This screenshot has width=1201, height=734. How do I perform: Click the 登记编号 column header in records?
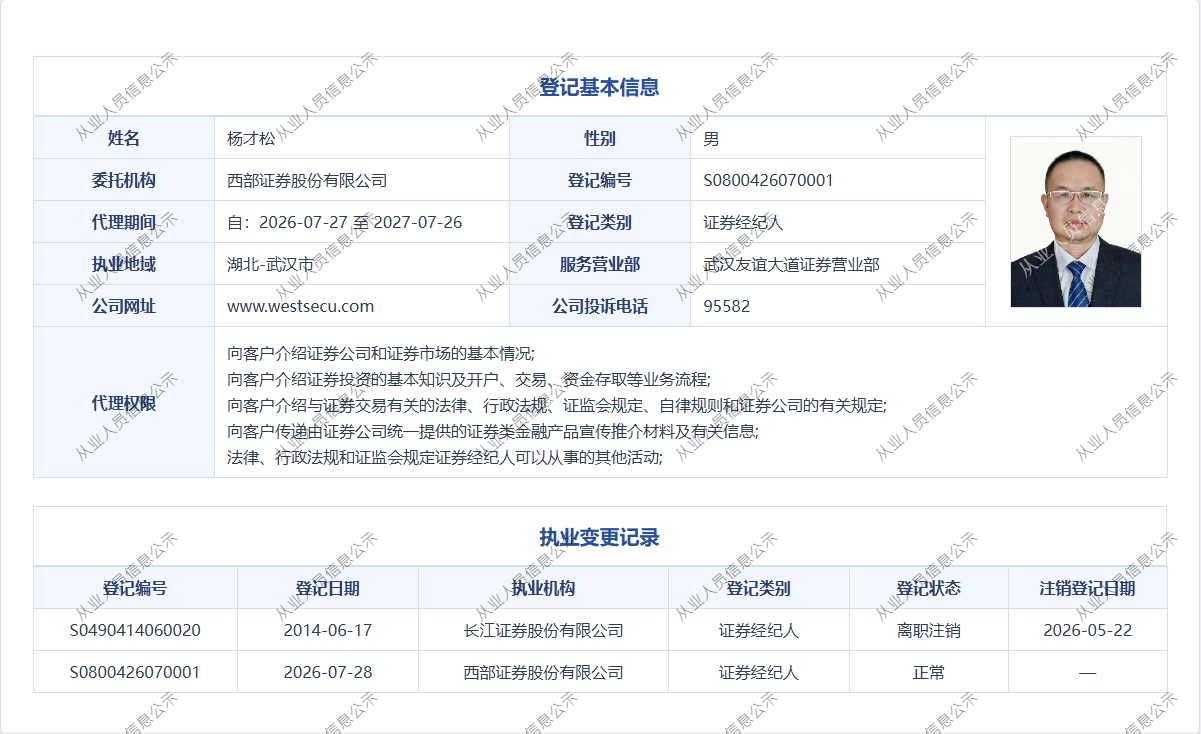pyautogui.click(x=135, y=588)
